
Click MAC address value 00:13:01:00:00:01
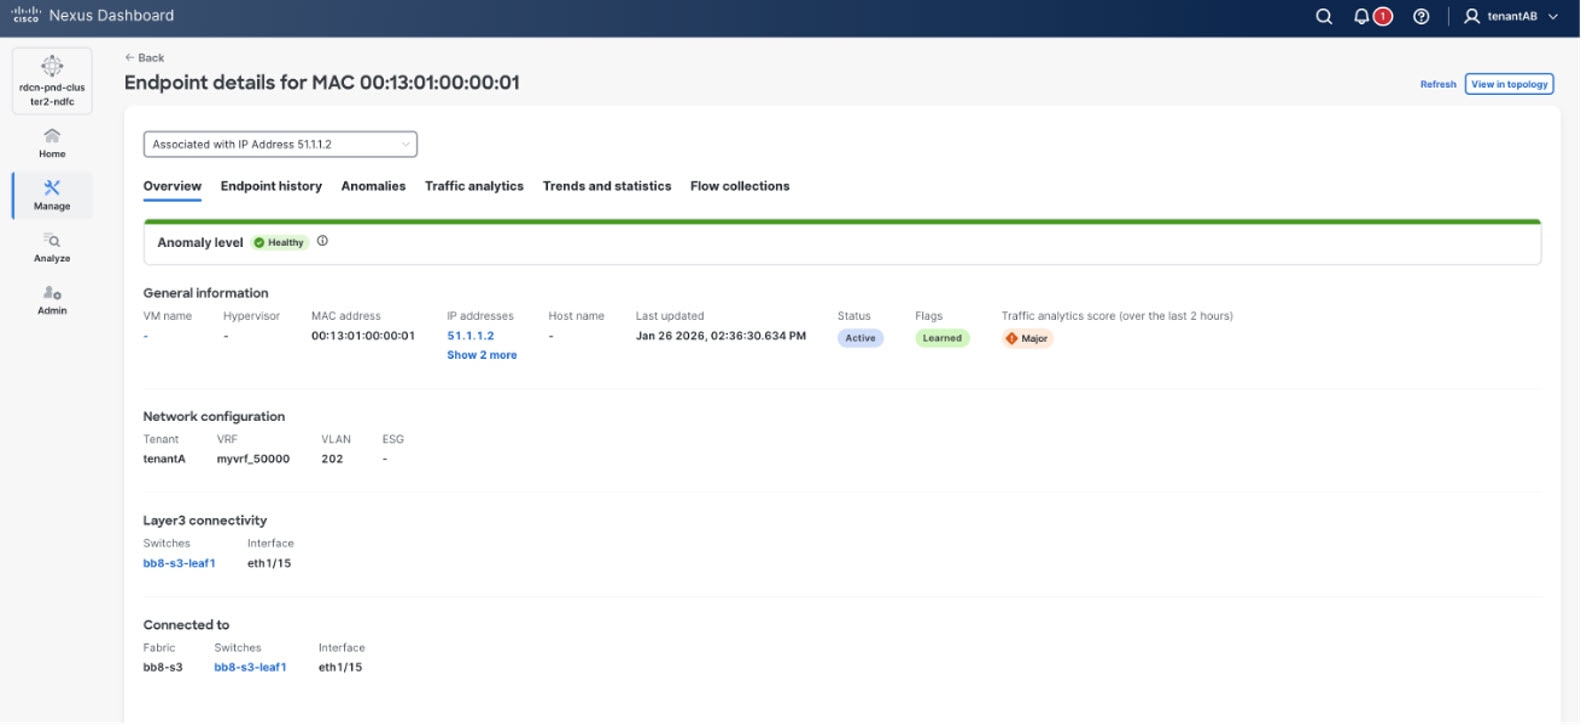[x=363, y=336]
